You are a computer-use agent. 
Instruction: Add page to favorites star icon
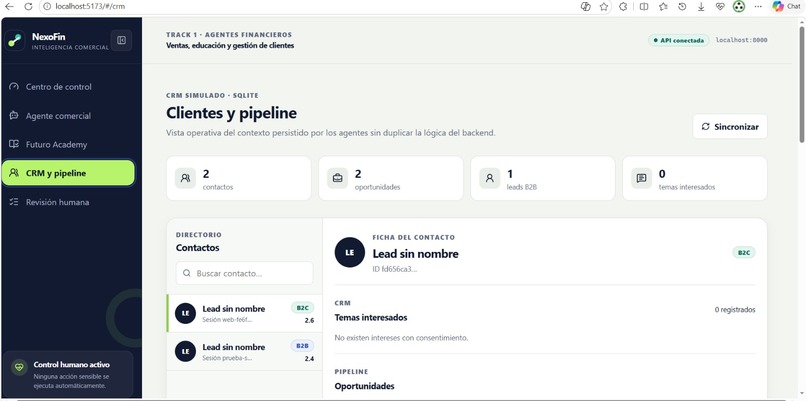604,7
